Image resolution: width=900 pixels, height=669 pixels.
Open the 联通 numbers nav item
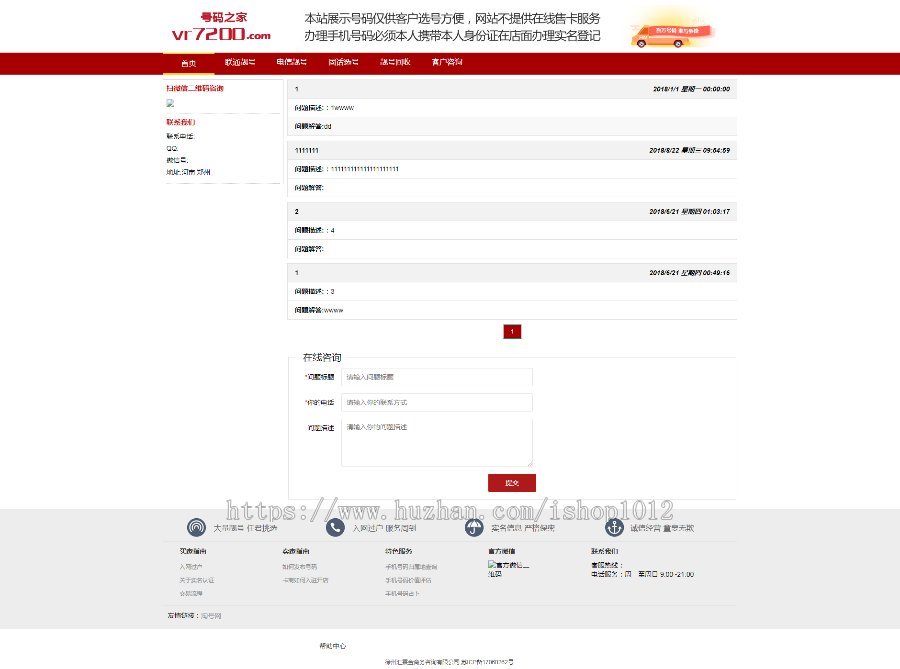[240, 62]
